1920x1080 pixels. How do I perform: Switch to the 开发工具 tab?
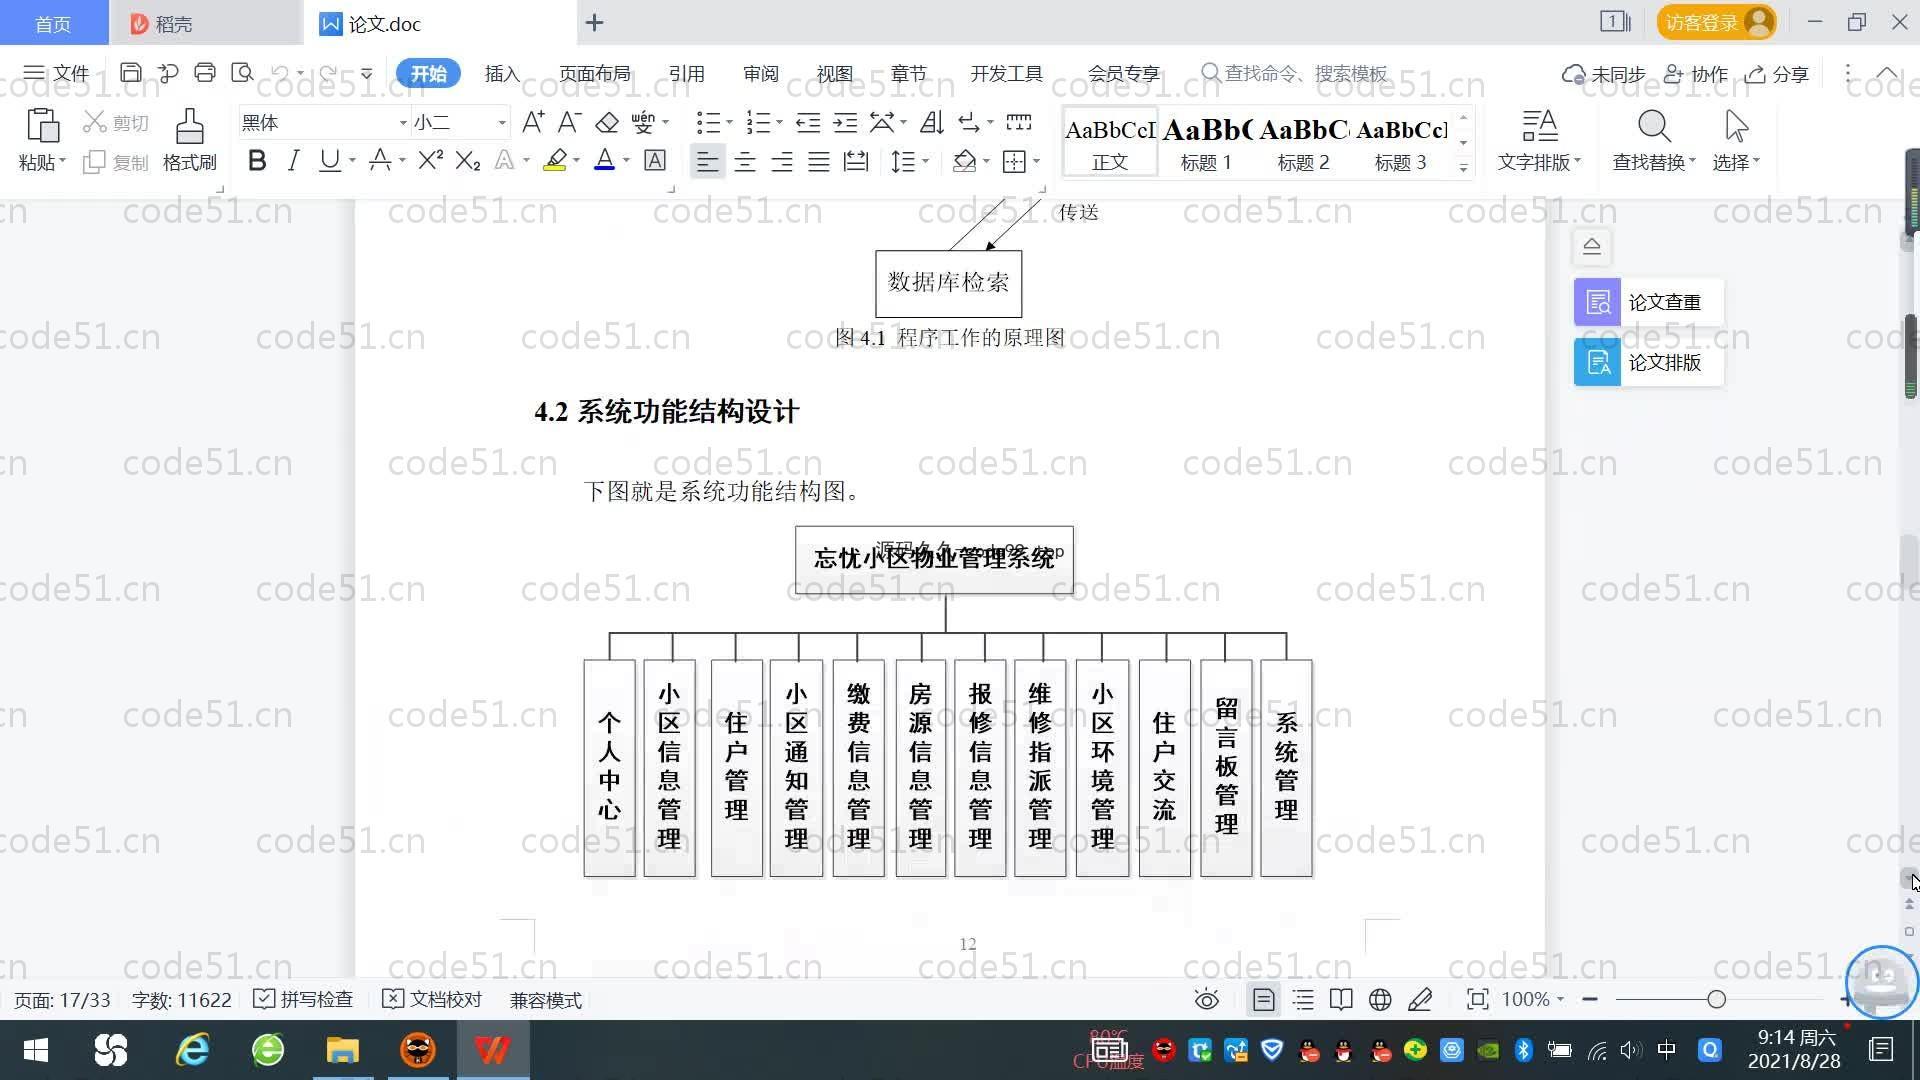[1006, 73]
